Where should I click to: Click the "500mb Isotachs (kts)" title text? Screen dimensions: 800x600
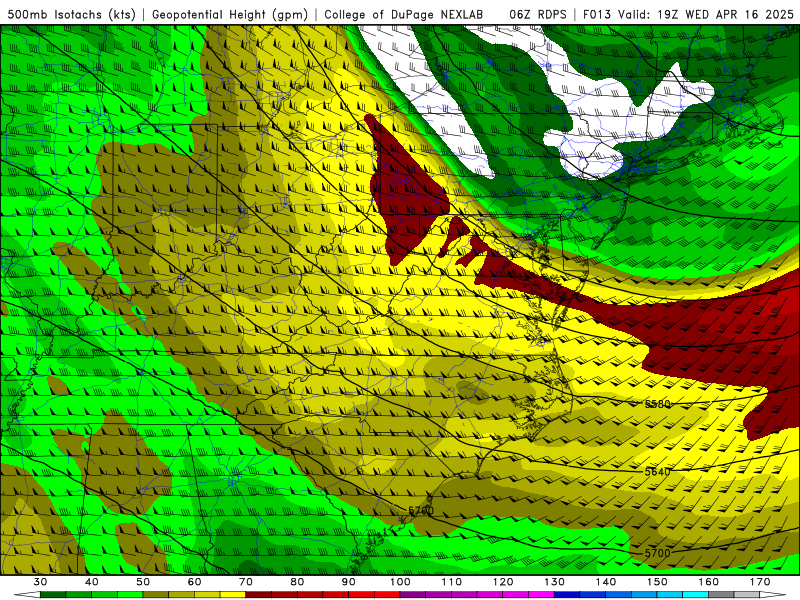[72, 14]
